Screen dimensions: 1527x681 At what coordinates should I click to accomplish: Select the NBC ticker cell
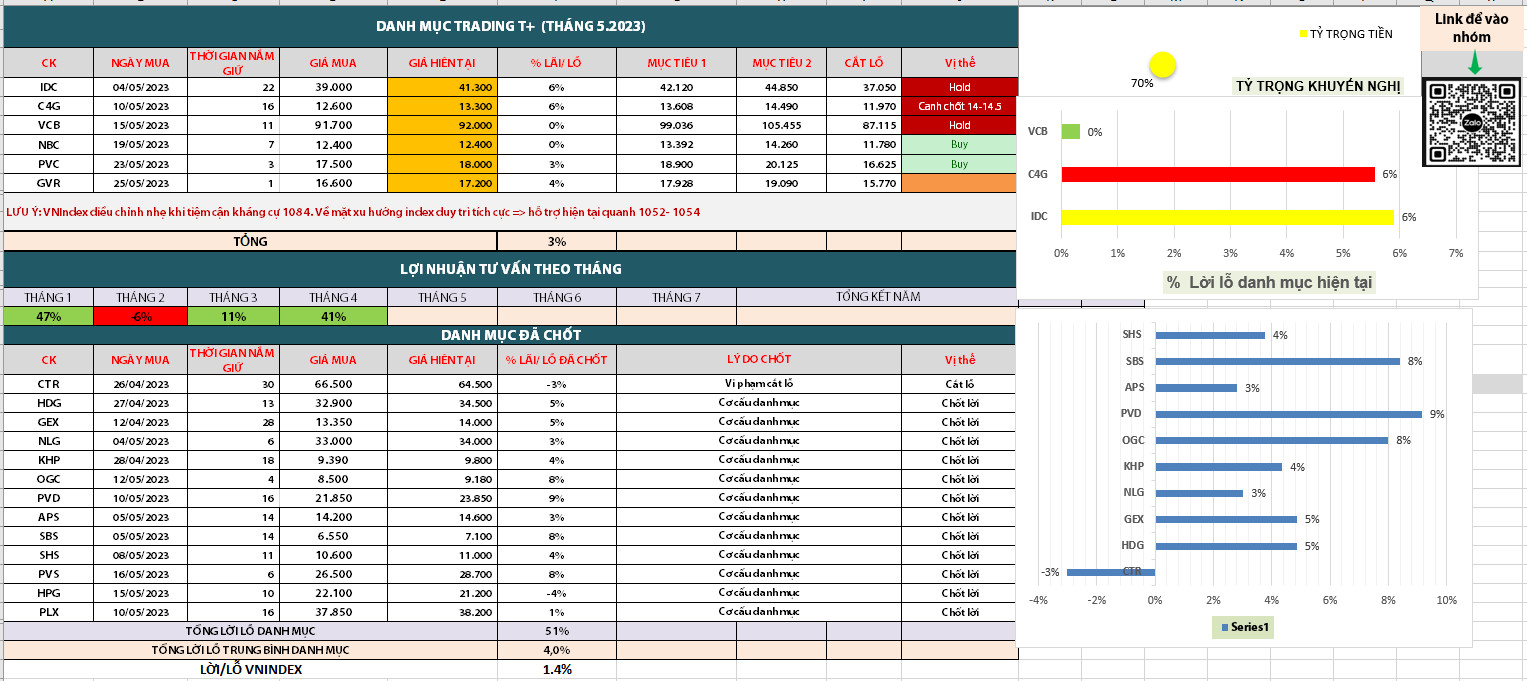(x=49, y=145)
